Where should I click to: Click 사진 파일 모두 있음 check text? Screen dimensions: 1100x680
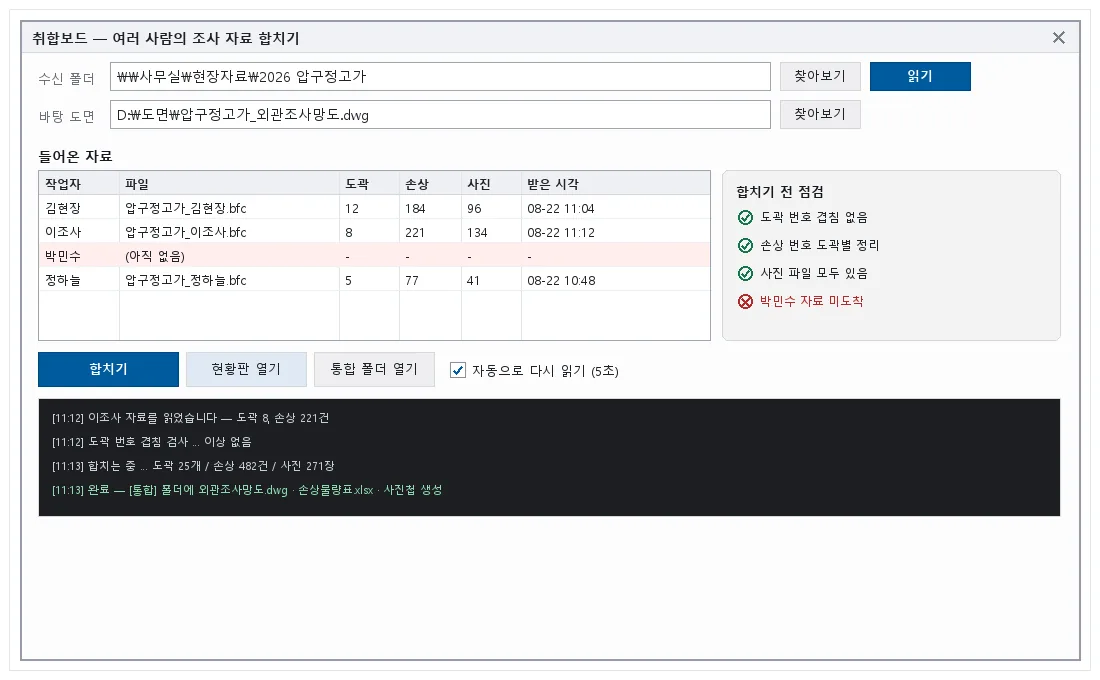pyautogui.click(x=814, y=274)
